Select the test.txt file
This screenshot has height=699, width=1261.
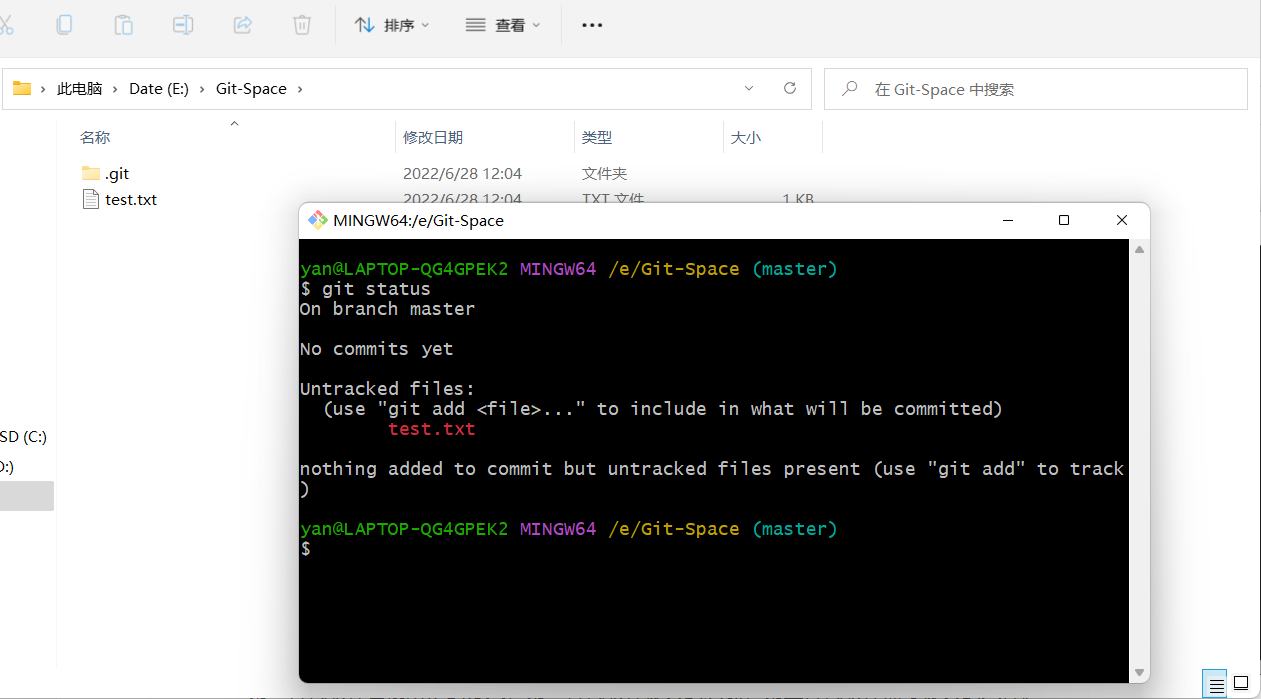click(130, 199)
